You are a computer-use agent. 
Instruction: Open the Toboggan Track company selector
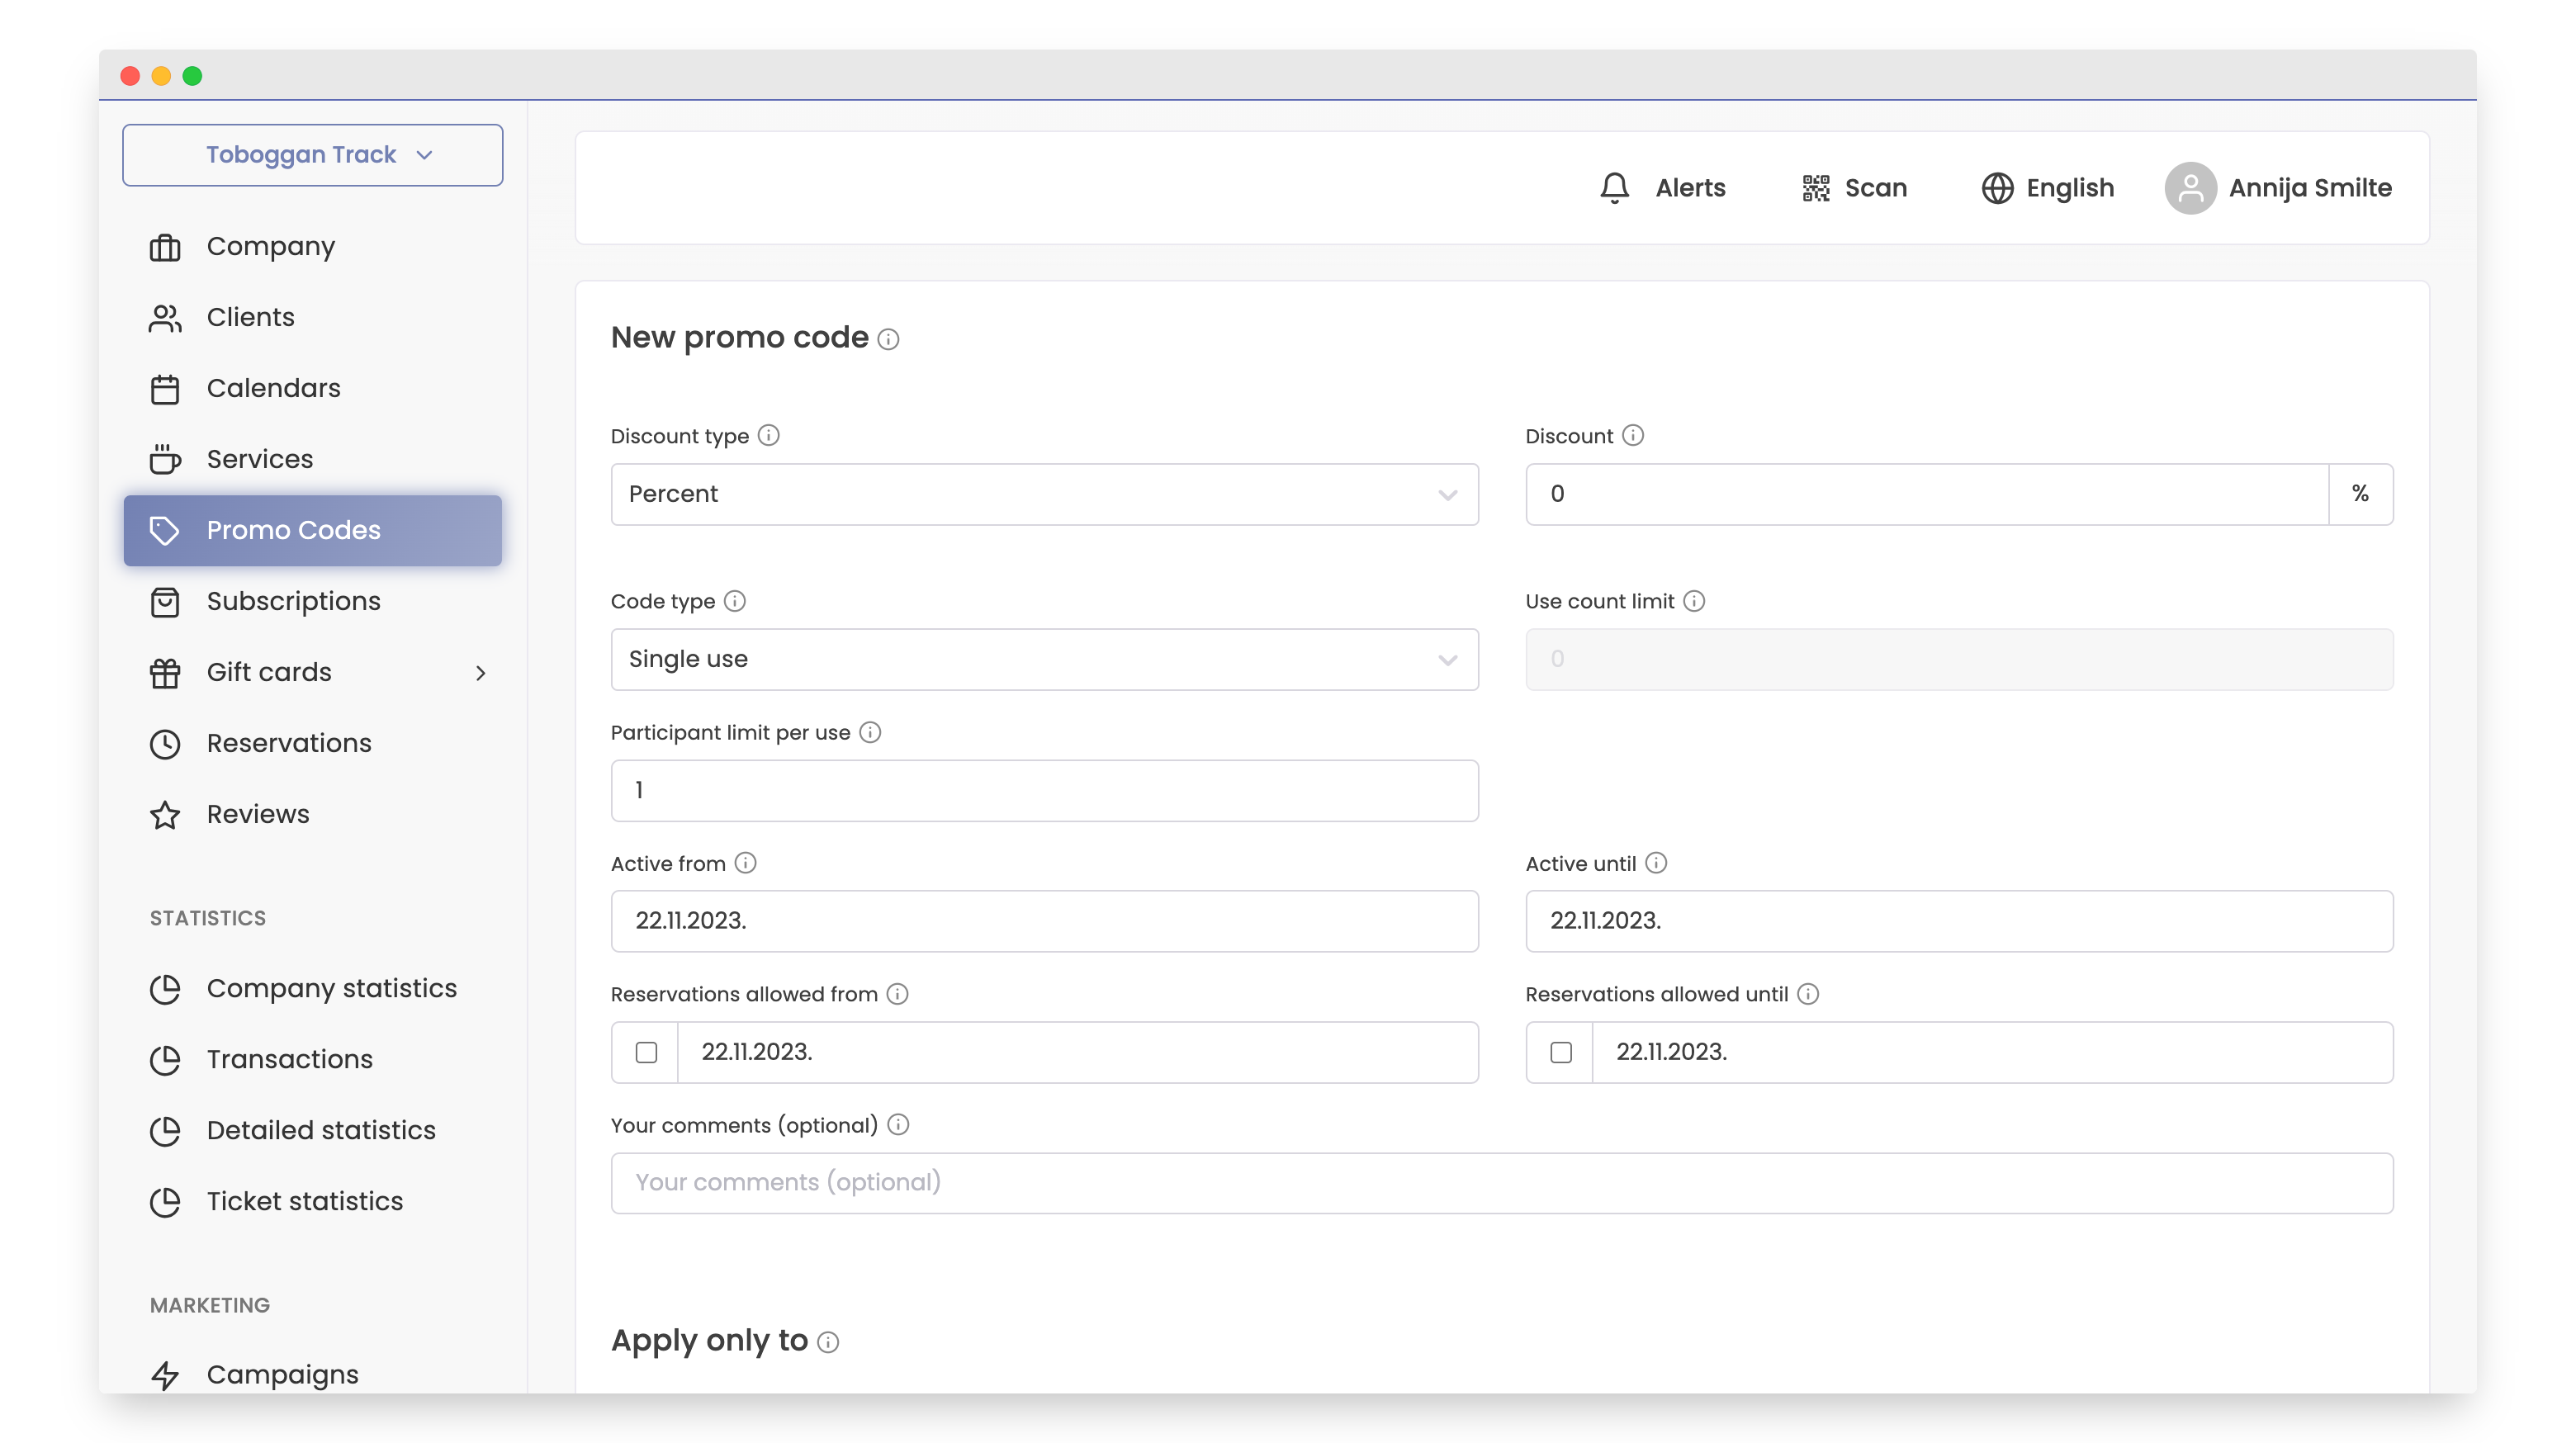coord(312,155)
